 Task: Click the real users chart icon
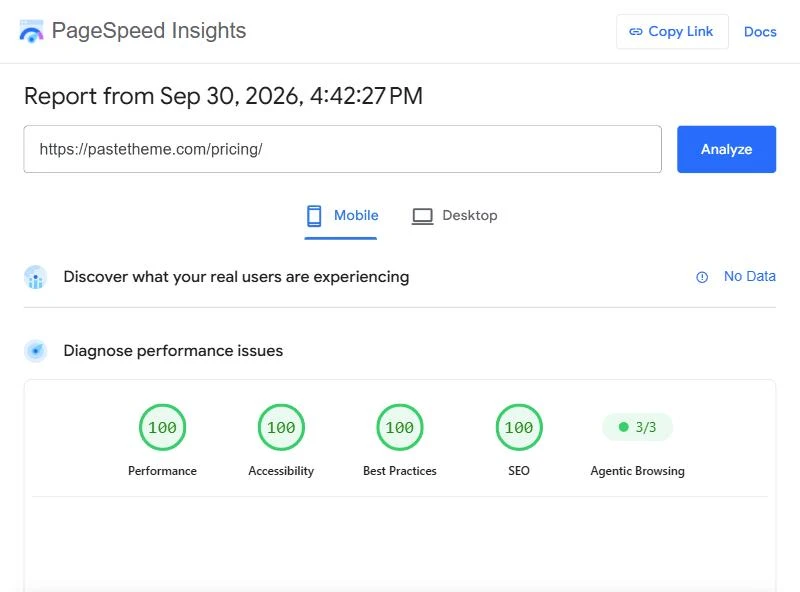(35, 277)
